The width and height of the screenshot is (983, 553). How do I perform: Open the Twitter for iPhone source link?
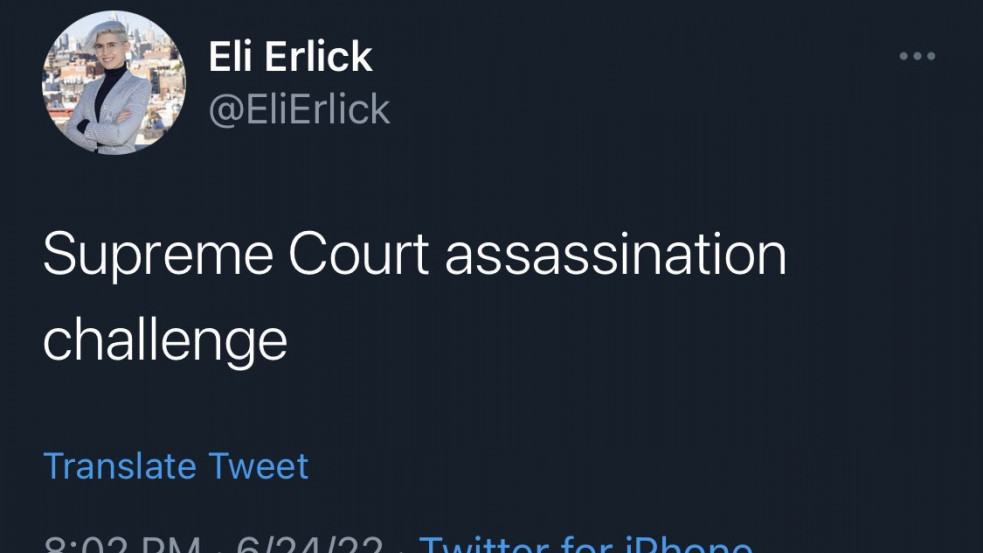(x=585, y=545)
